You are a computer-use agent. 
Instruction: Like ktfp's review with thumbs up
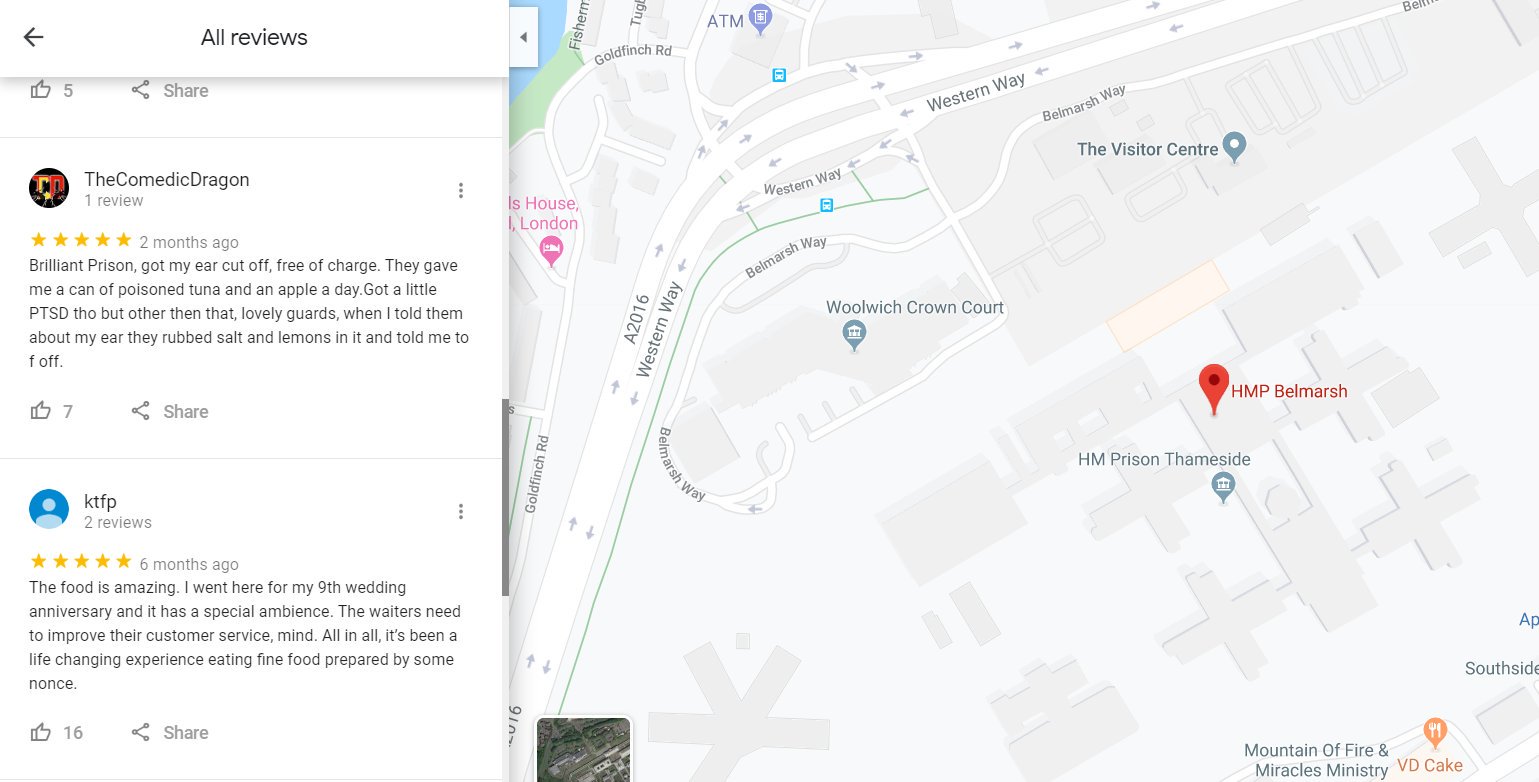click(41, 733)
